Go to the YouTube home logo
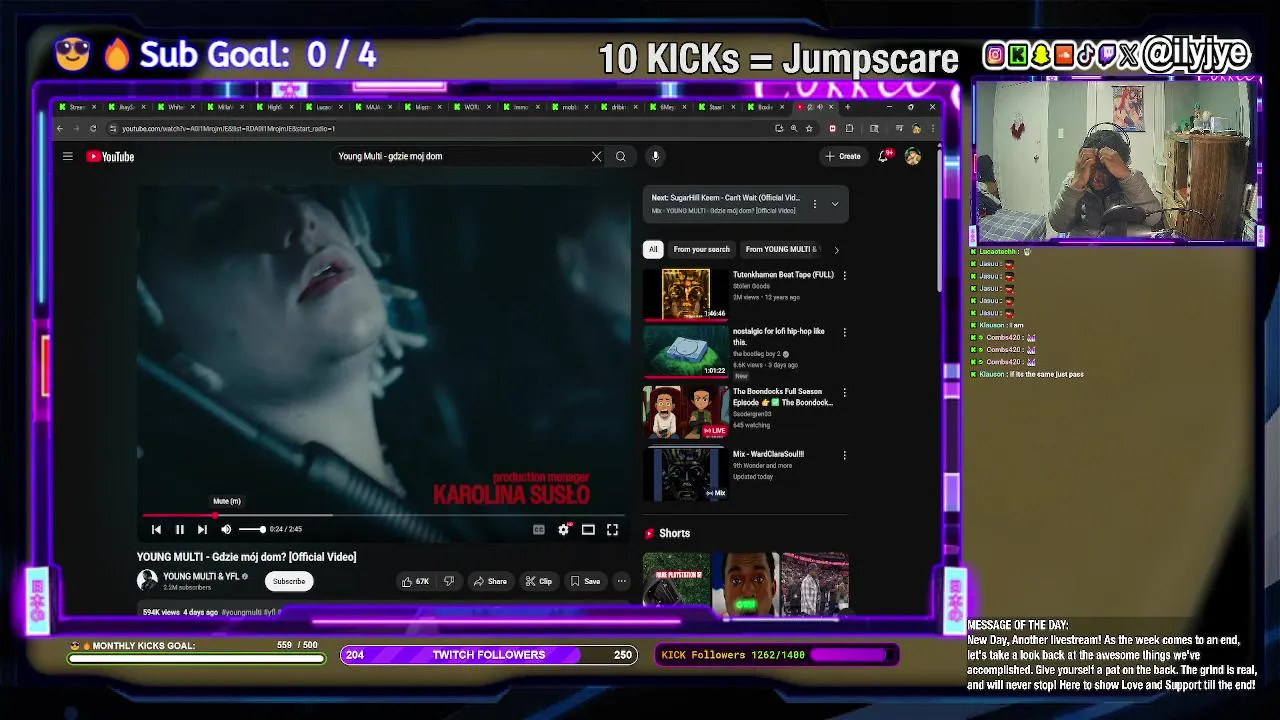Viewport: 1280px width, 720px height. click(110, 156)
